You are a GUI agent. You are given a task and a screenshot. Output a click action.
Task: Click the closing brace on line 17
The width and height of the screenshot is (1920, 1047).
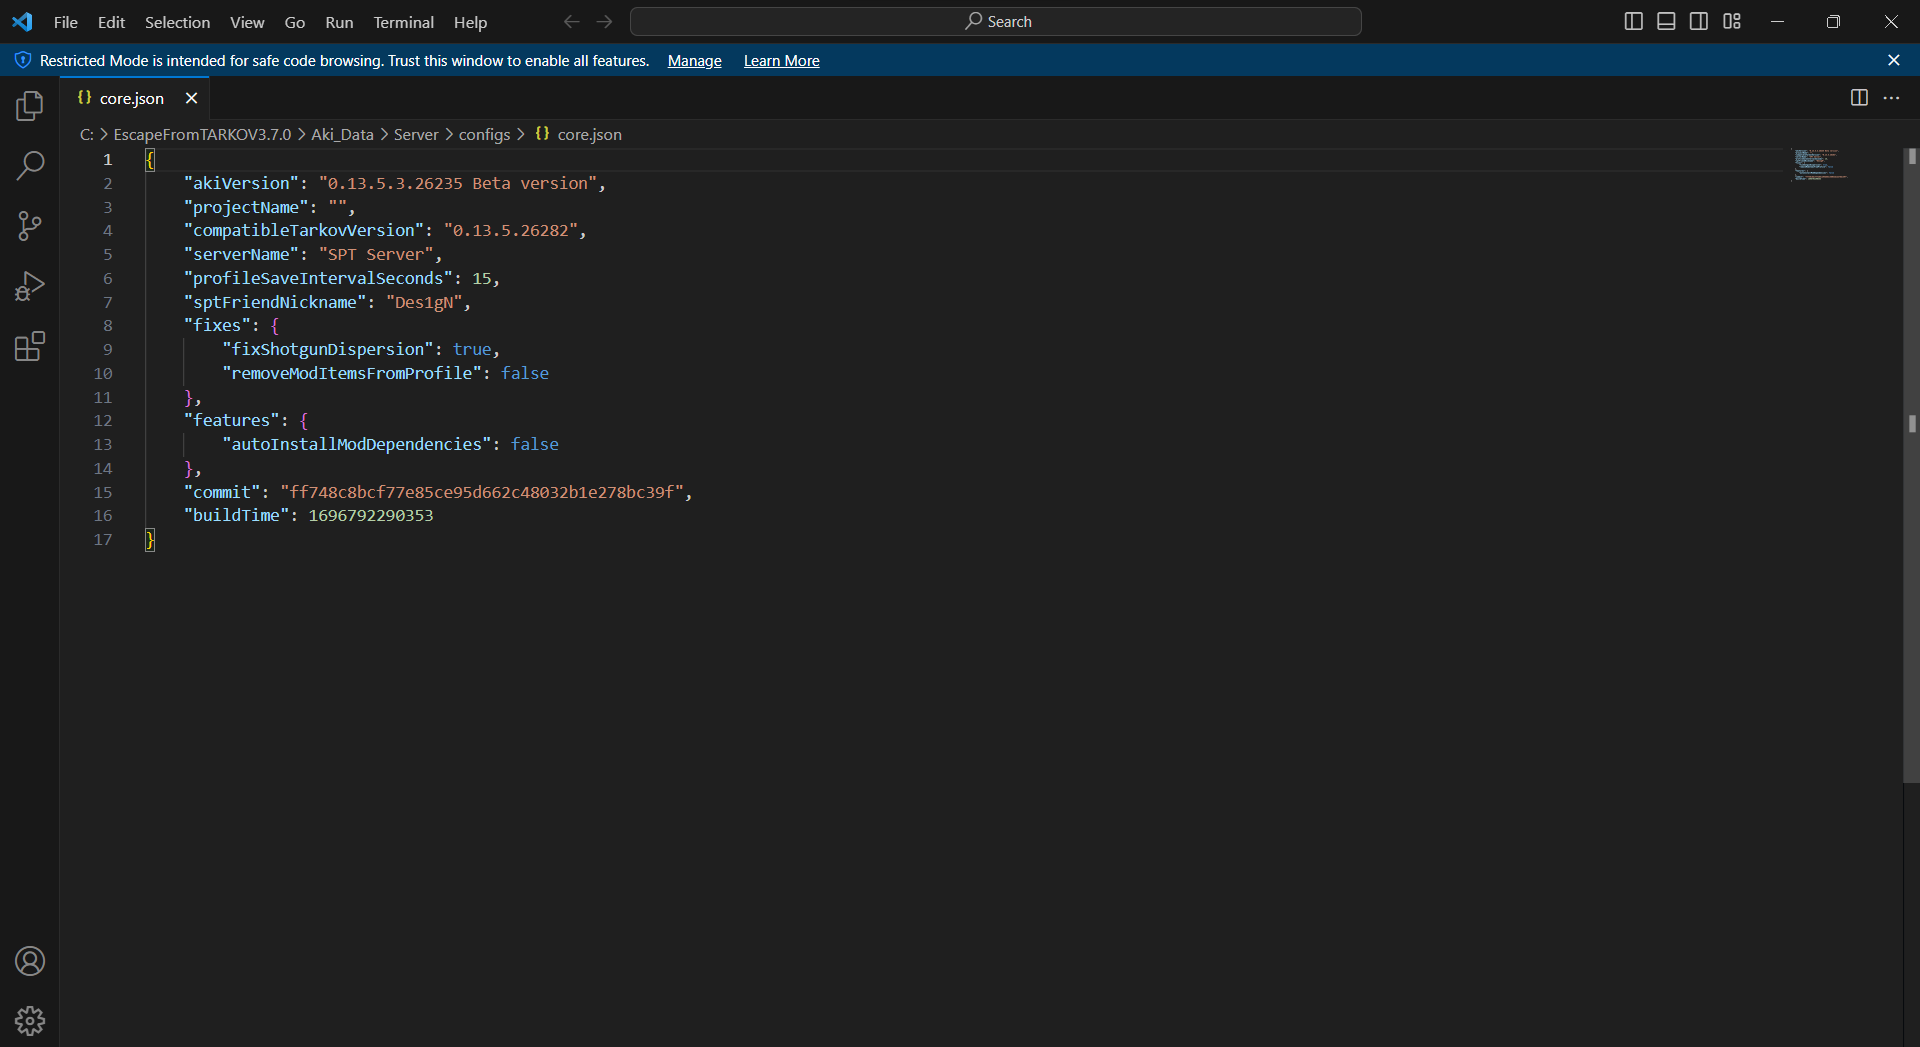(x=150, y=540)
